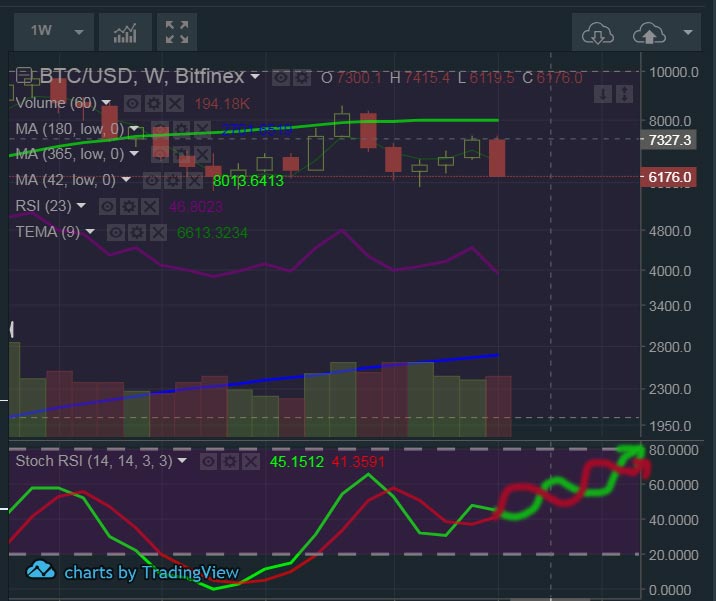Click the TEMA (9) legend label
Image resolution: width=716 pixels, height=601 pixels.
[x=47, y=232]
